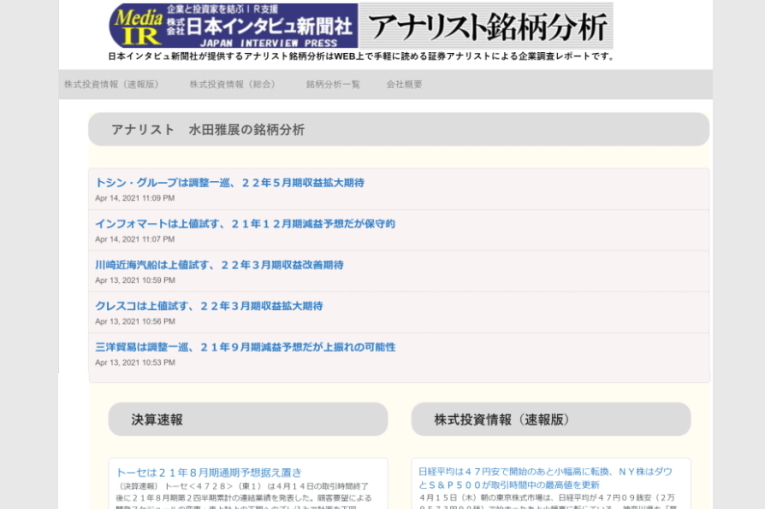Click the Apr 14, 2021 11:07 PM timestamp
The height and width of the screenshot is (509, 765).
pos(135,239)
